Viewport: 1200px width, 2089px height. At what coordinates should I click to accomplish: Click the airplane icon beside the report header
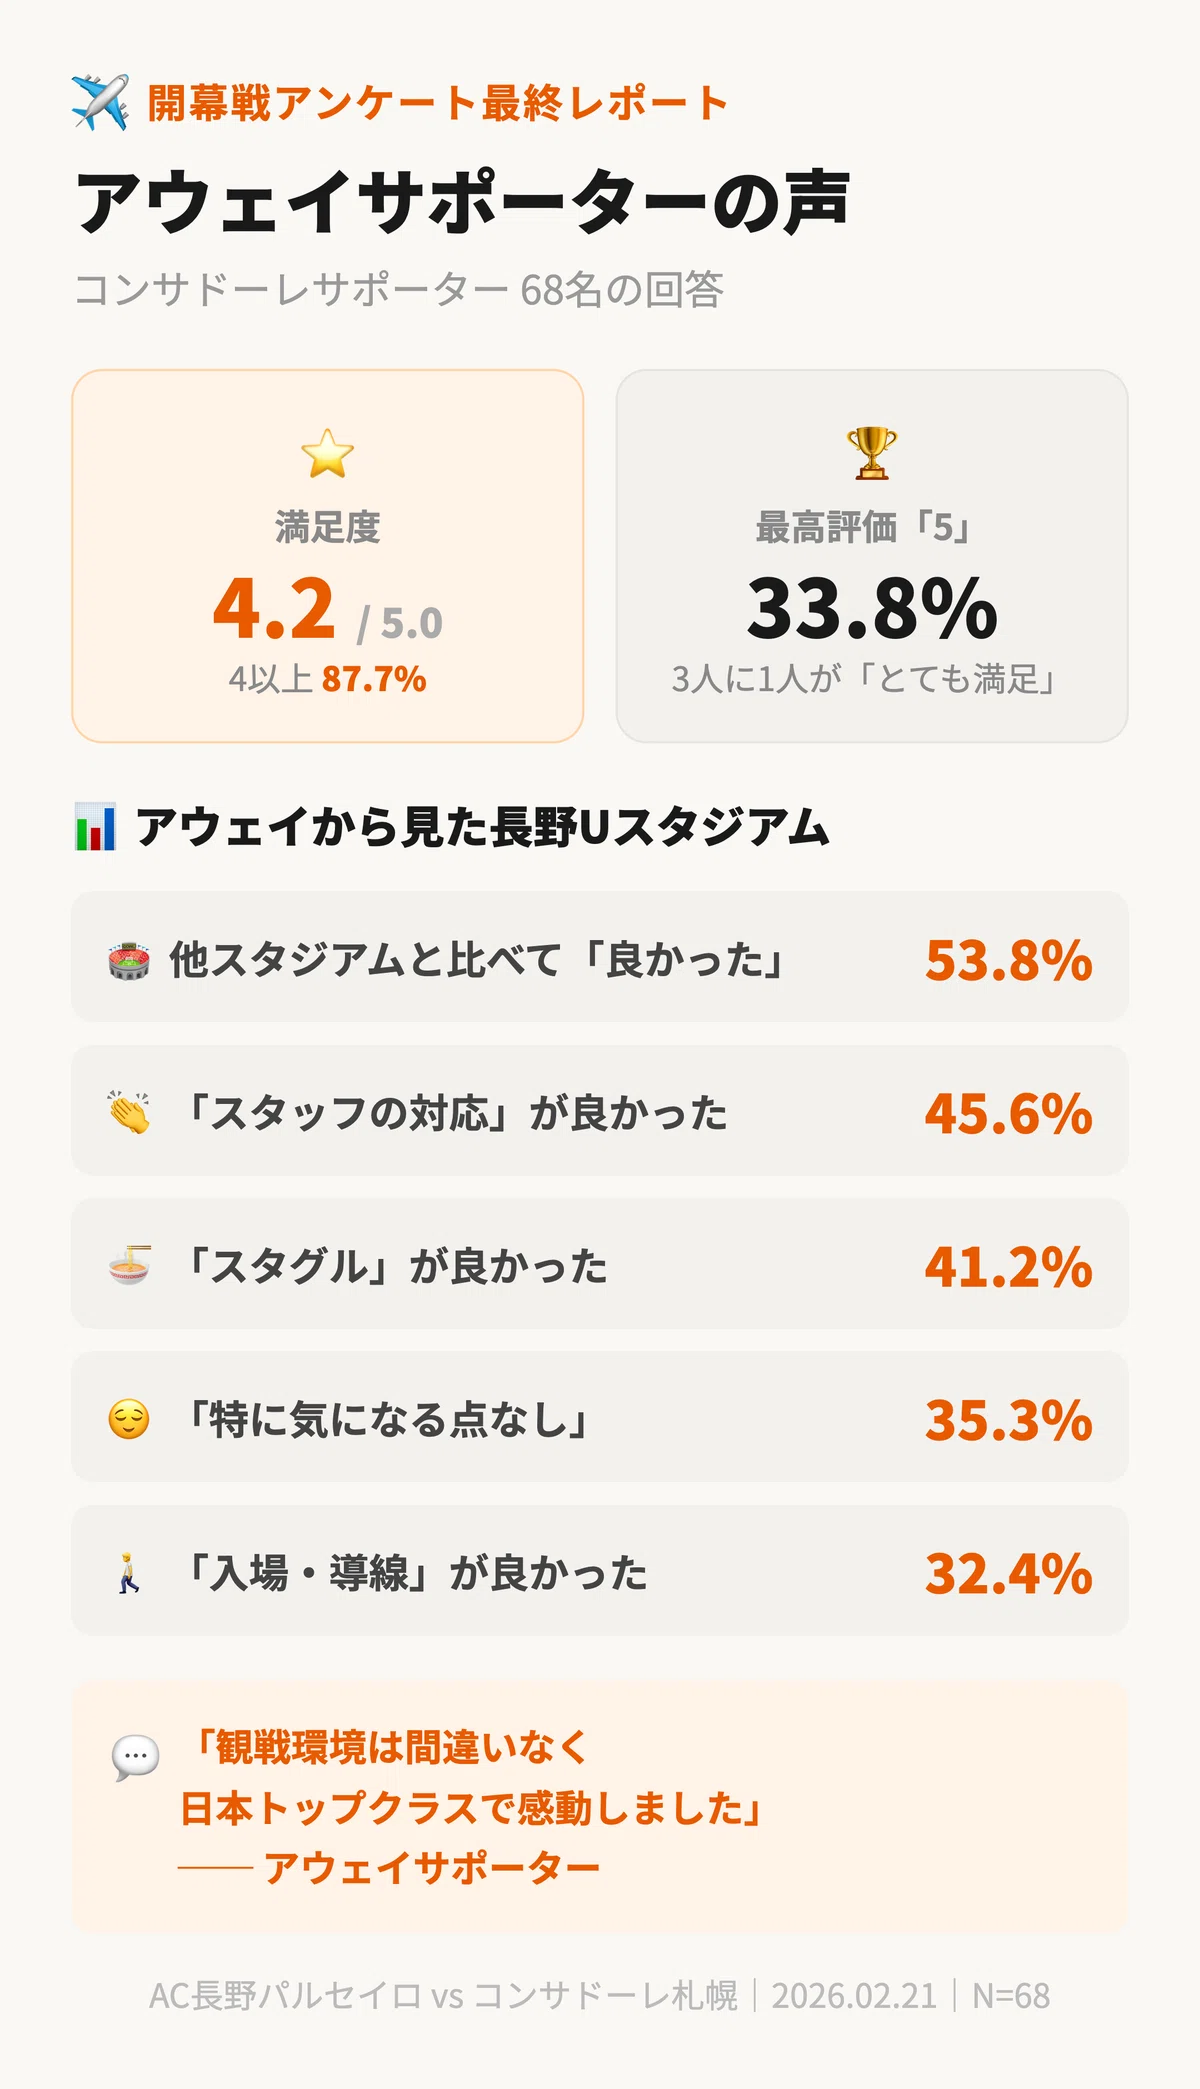[x=100, y=102]
